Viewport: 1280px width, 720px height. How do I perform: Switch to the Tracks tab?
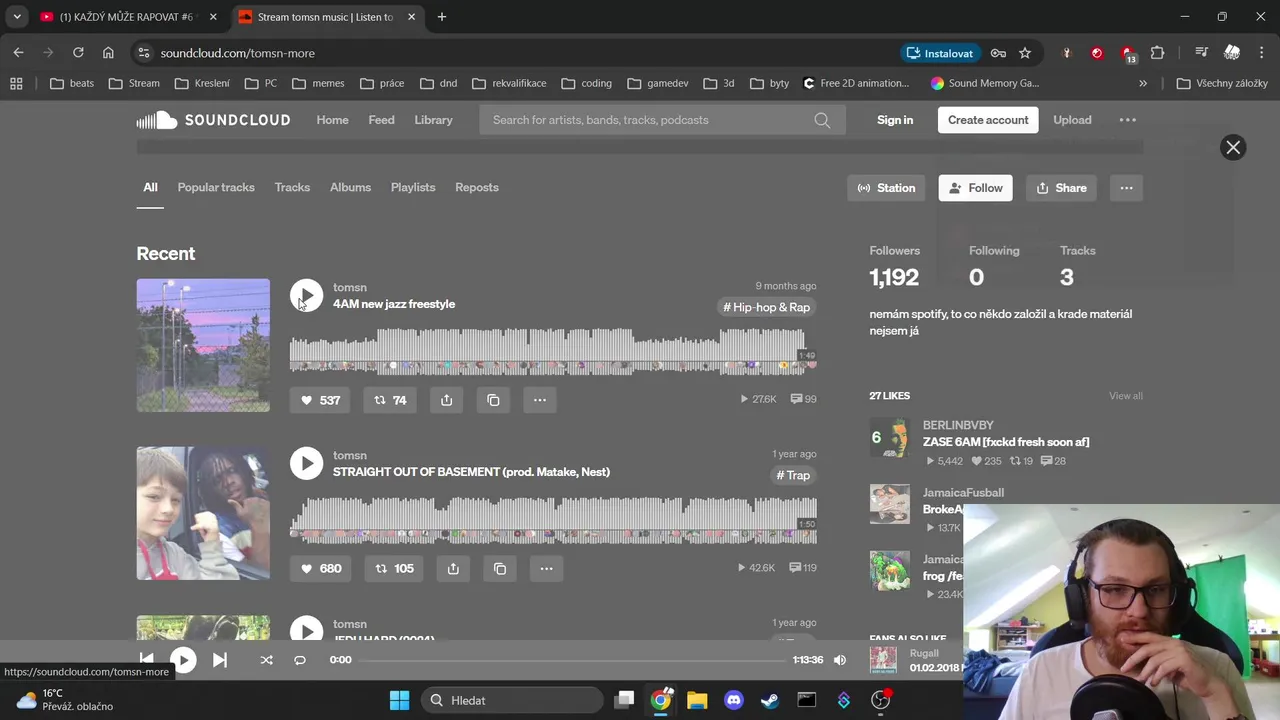pos(292,187)
